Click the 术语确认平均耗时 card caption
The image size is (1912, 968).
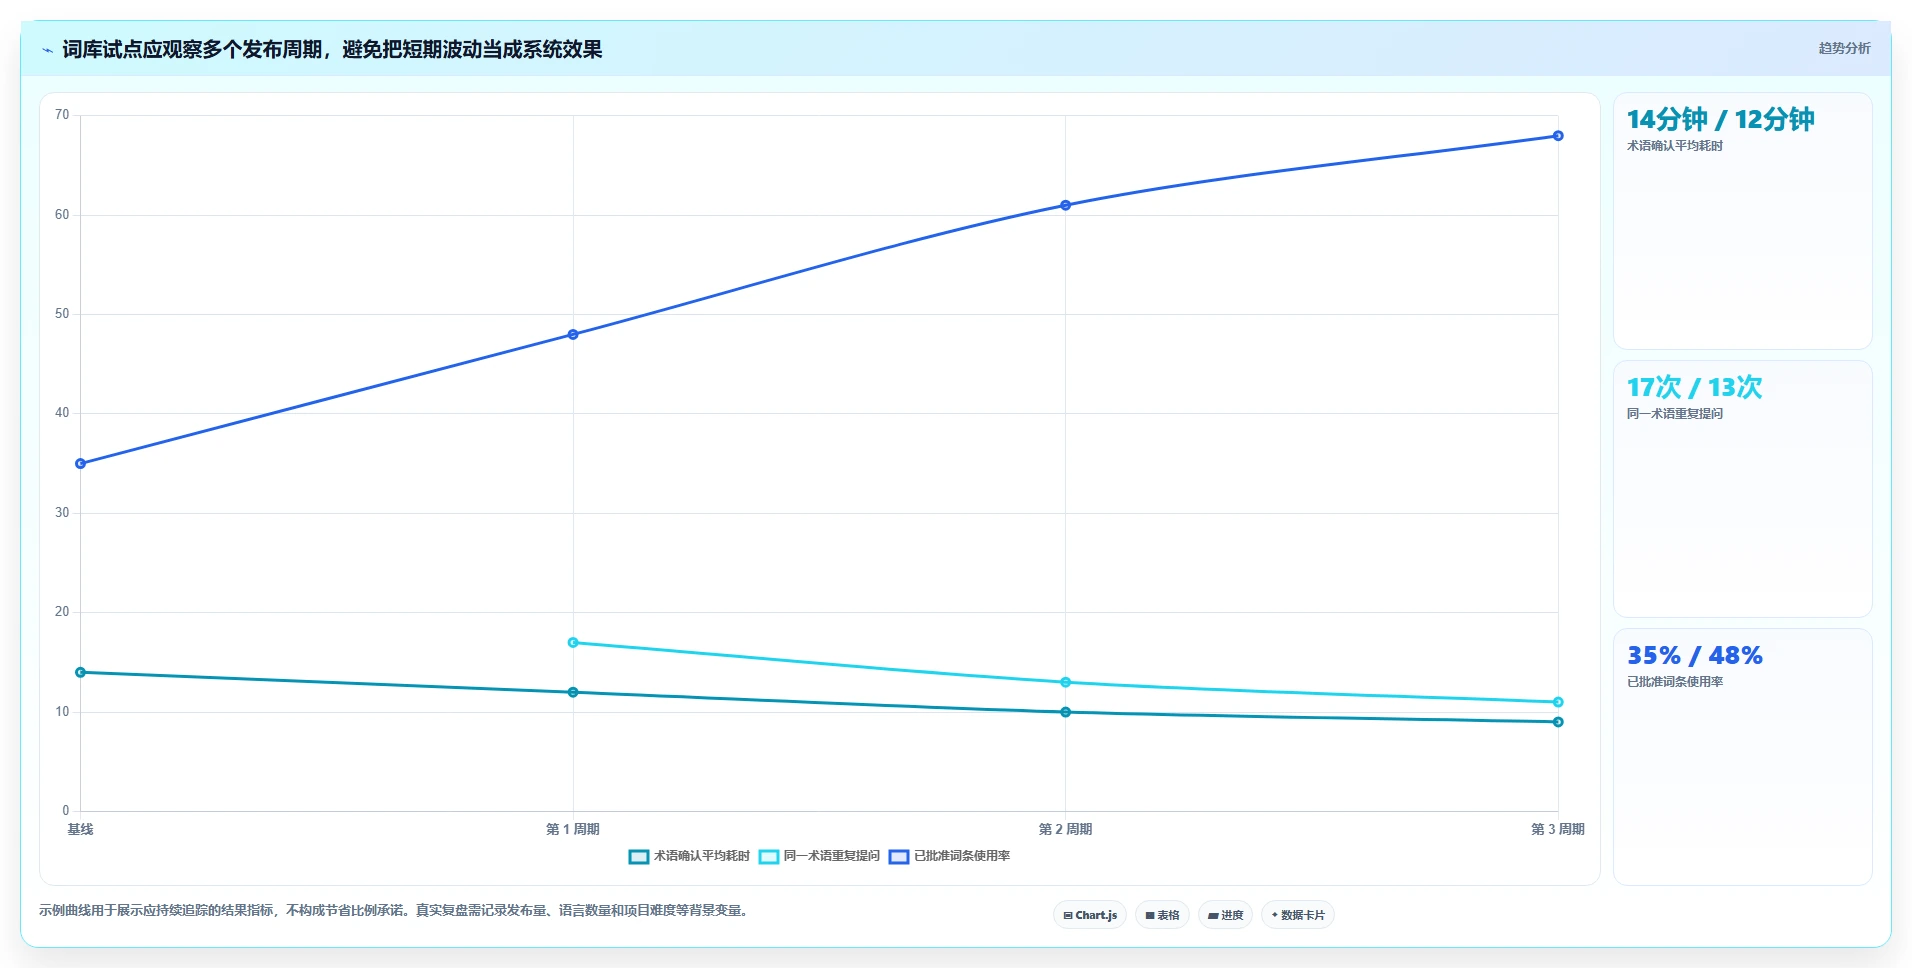coord(1675,146)
